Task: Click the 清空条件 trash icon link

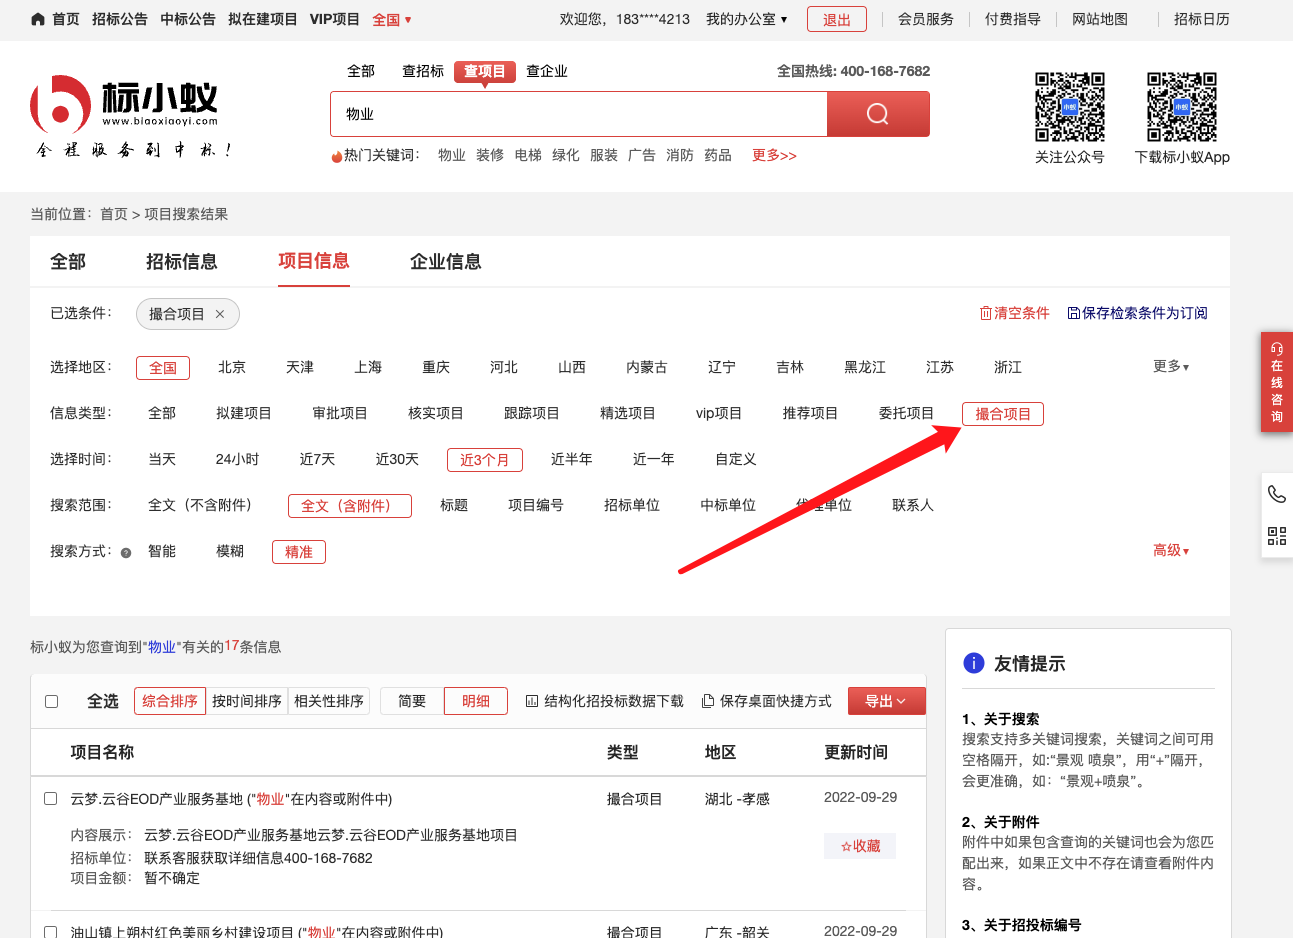Action: tap(1014, 313)
